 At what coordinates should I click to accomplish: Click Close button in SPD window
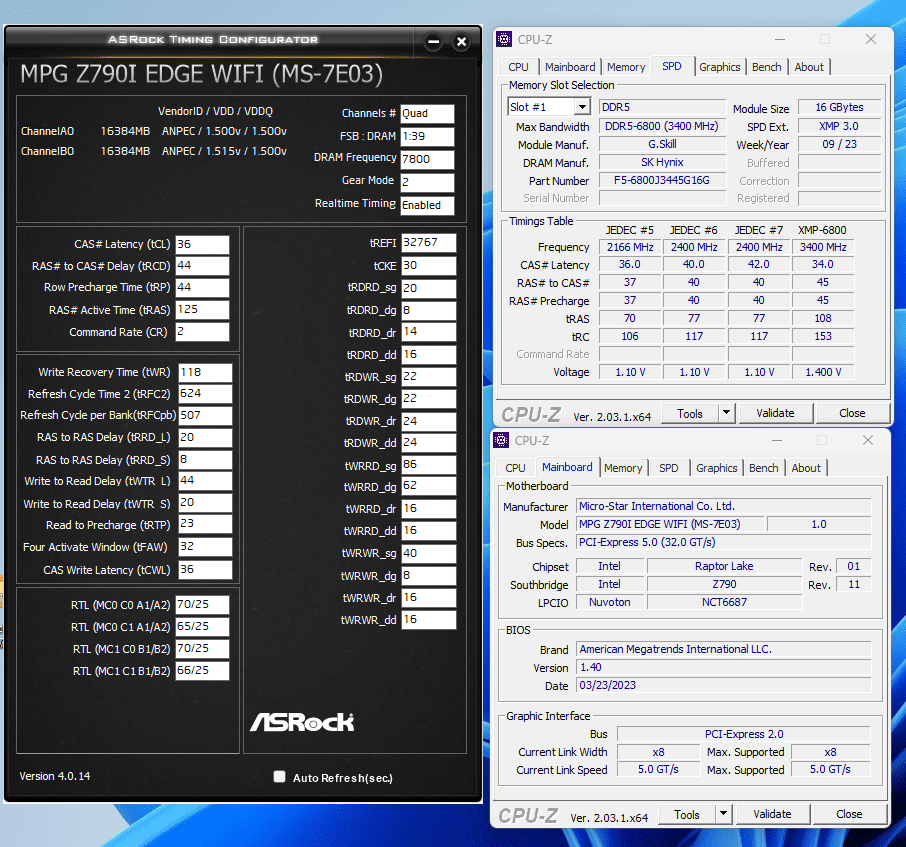tap(852, 413)
